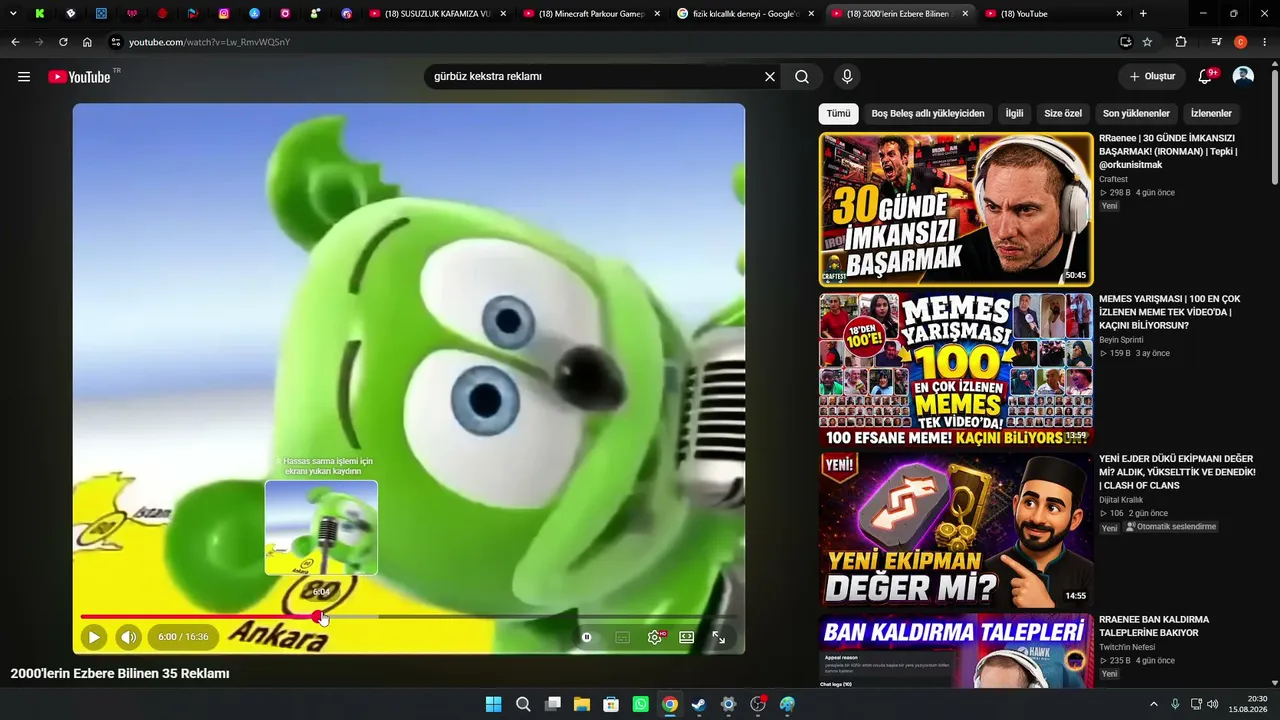Image resolution: width=1280 pixels, height=720 pixels.
Task: Visit the Twitch'in Nefesi channel
Action: [x=1127, y=647]
